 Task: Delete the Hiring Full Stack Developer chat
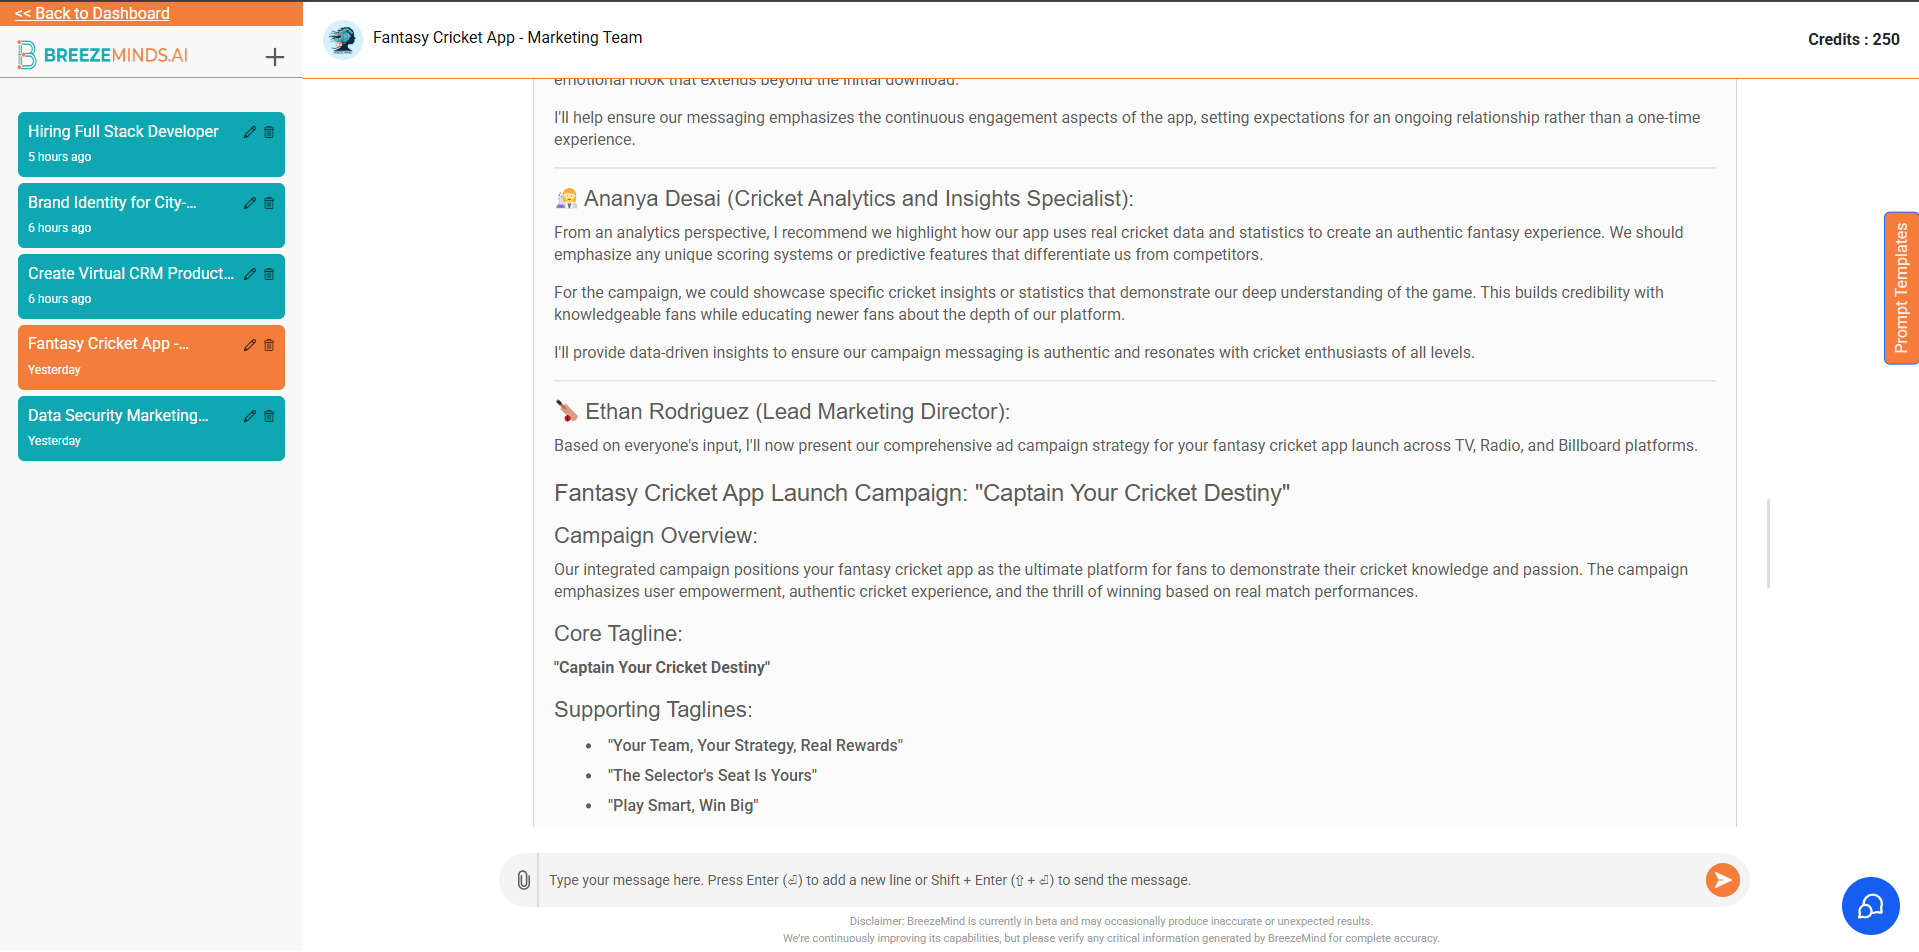(269, 132)
